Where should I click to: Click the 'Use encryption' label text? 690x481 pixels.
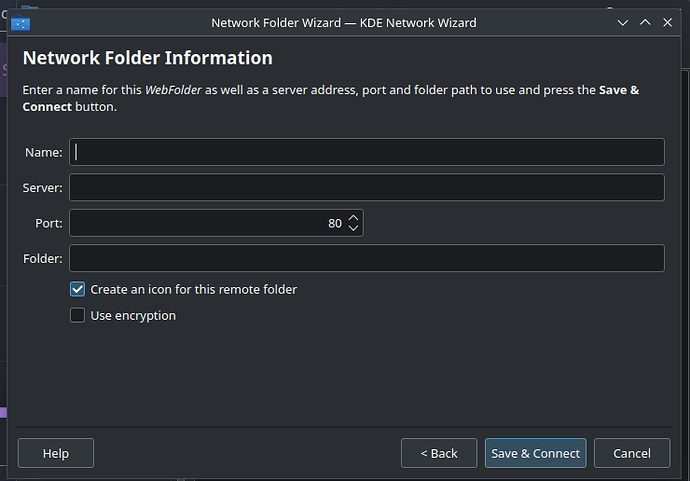(x=133, y=315)
